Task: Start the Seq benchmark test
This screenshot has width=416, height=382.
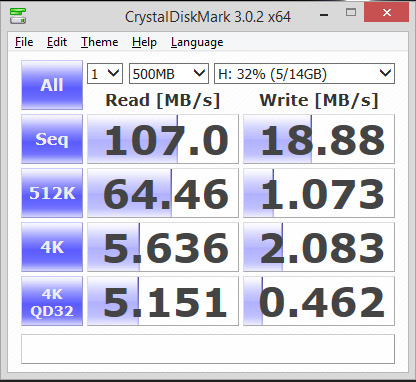Action: click(52, 139)
